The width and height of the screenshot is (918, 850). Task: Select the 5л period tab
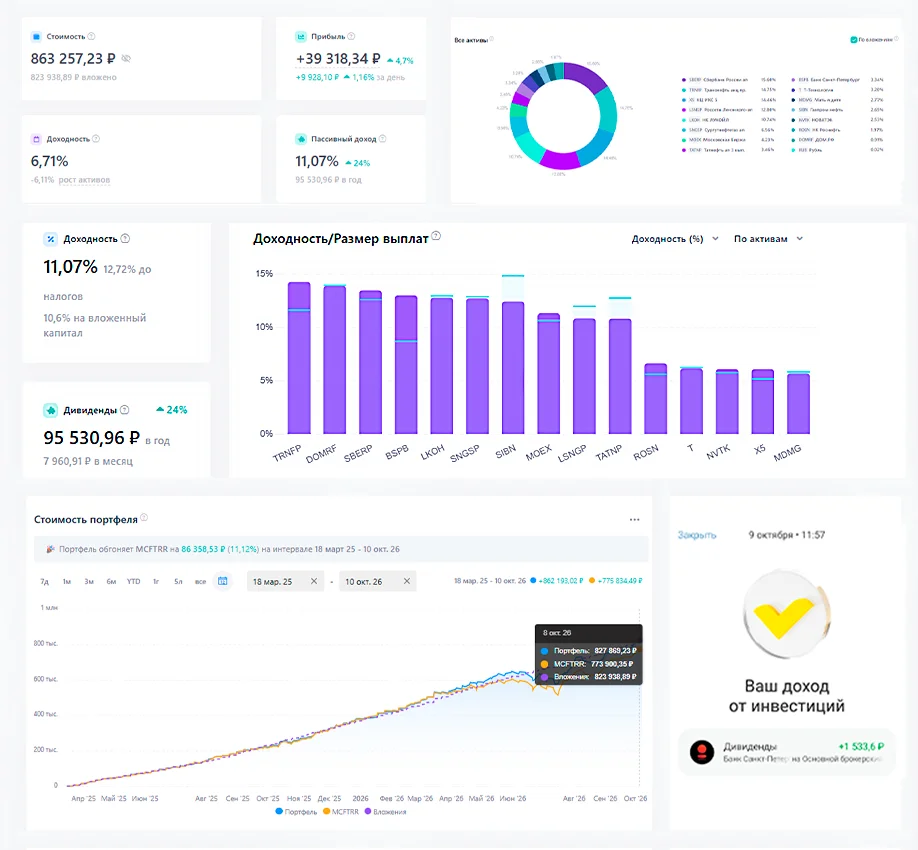point(178,581)
